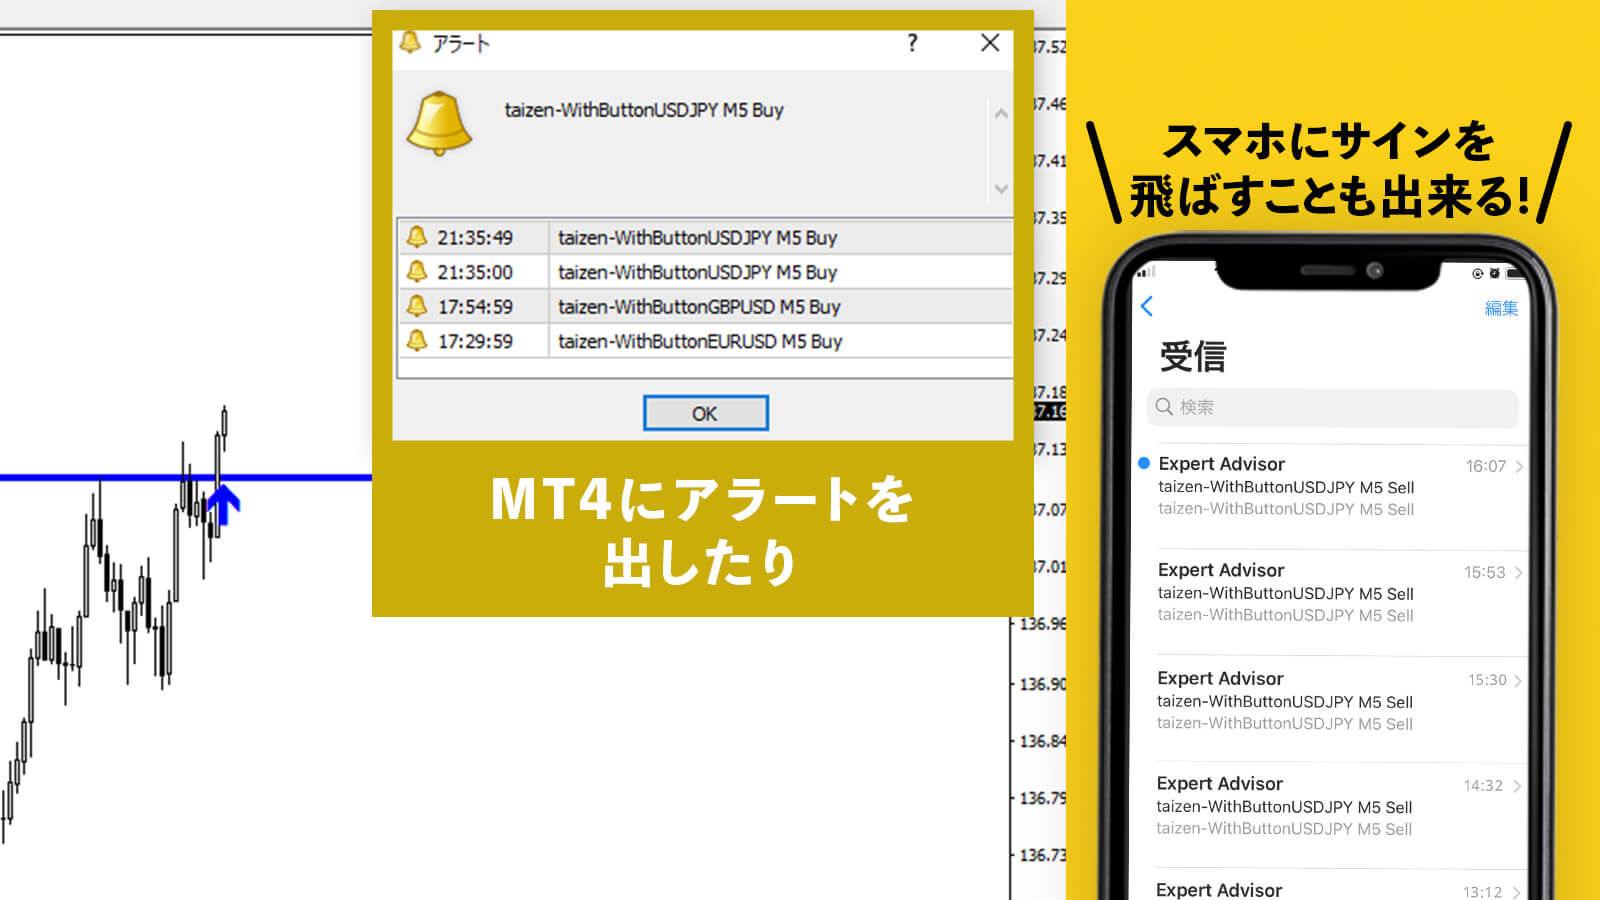Viewport: 1600px width, 900px height.
Task: Close the alert dialog window
Action: 990,43
